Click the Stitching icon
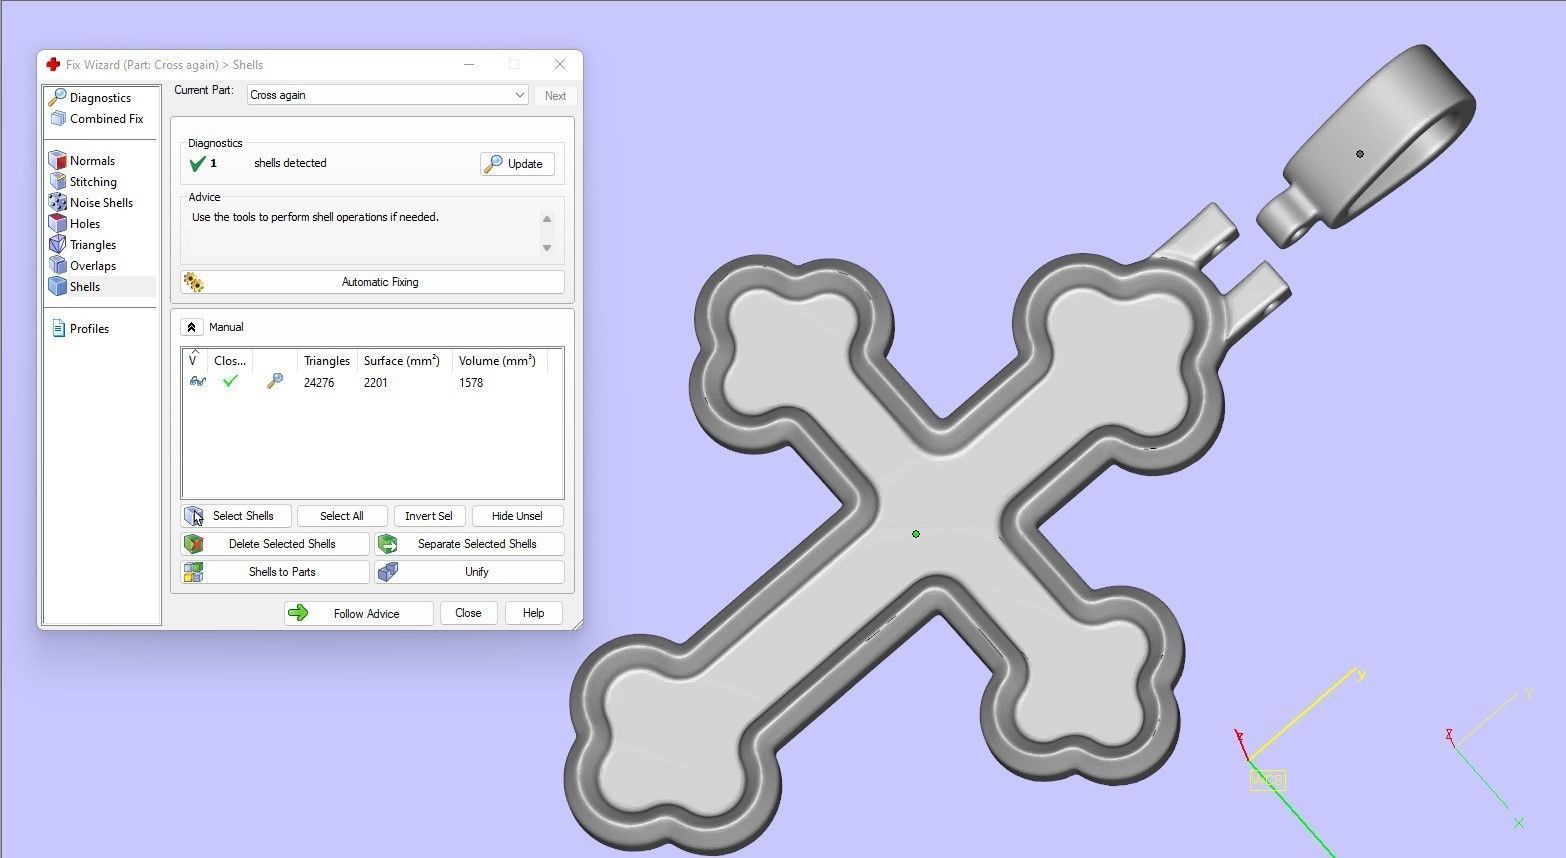 [x=58, y=181]
